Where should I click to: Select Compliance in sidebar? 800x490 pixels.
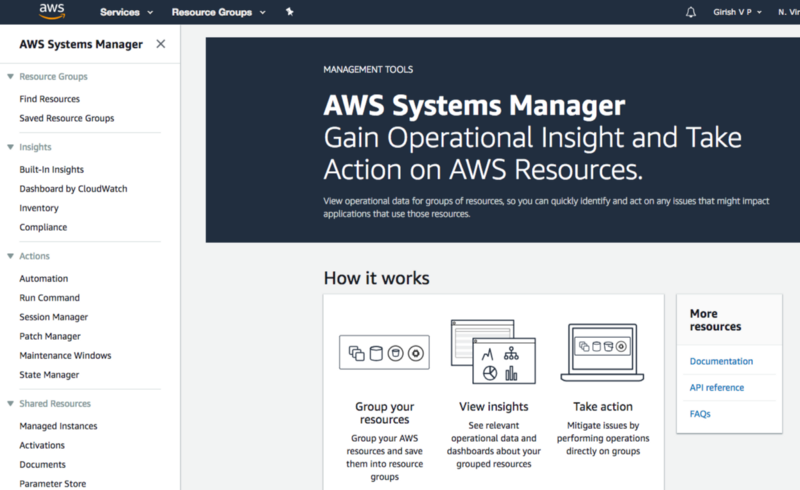43,228
